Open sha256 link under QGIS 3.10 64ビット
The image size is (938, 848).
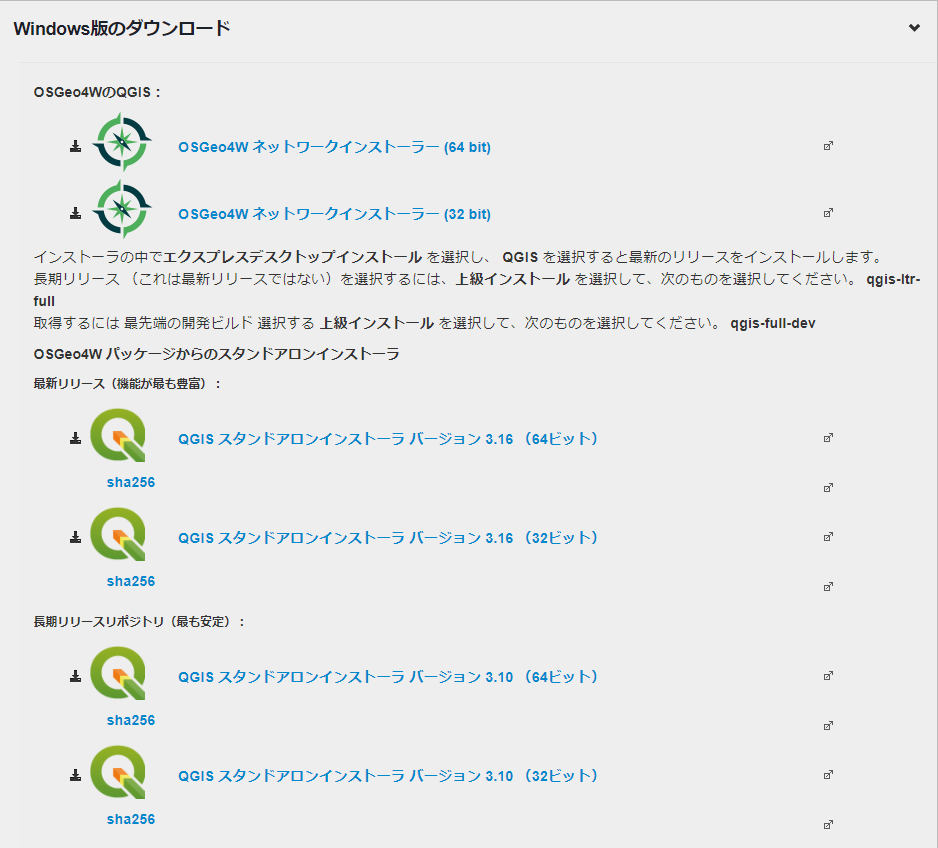coord(131,720)
